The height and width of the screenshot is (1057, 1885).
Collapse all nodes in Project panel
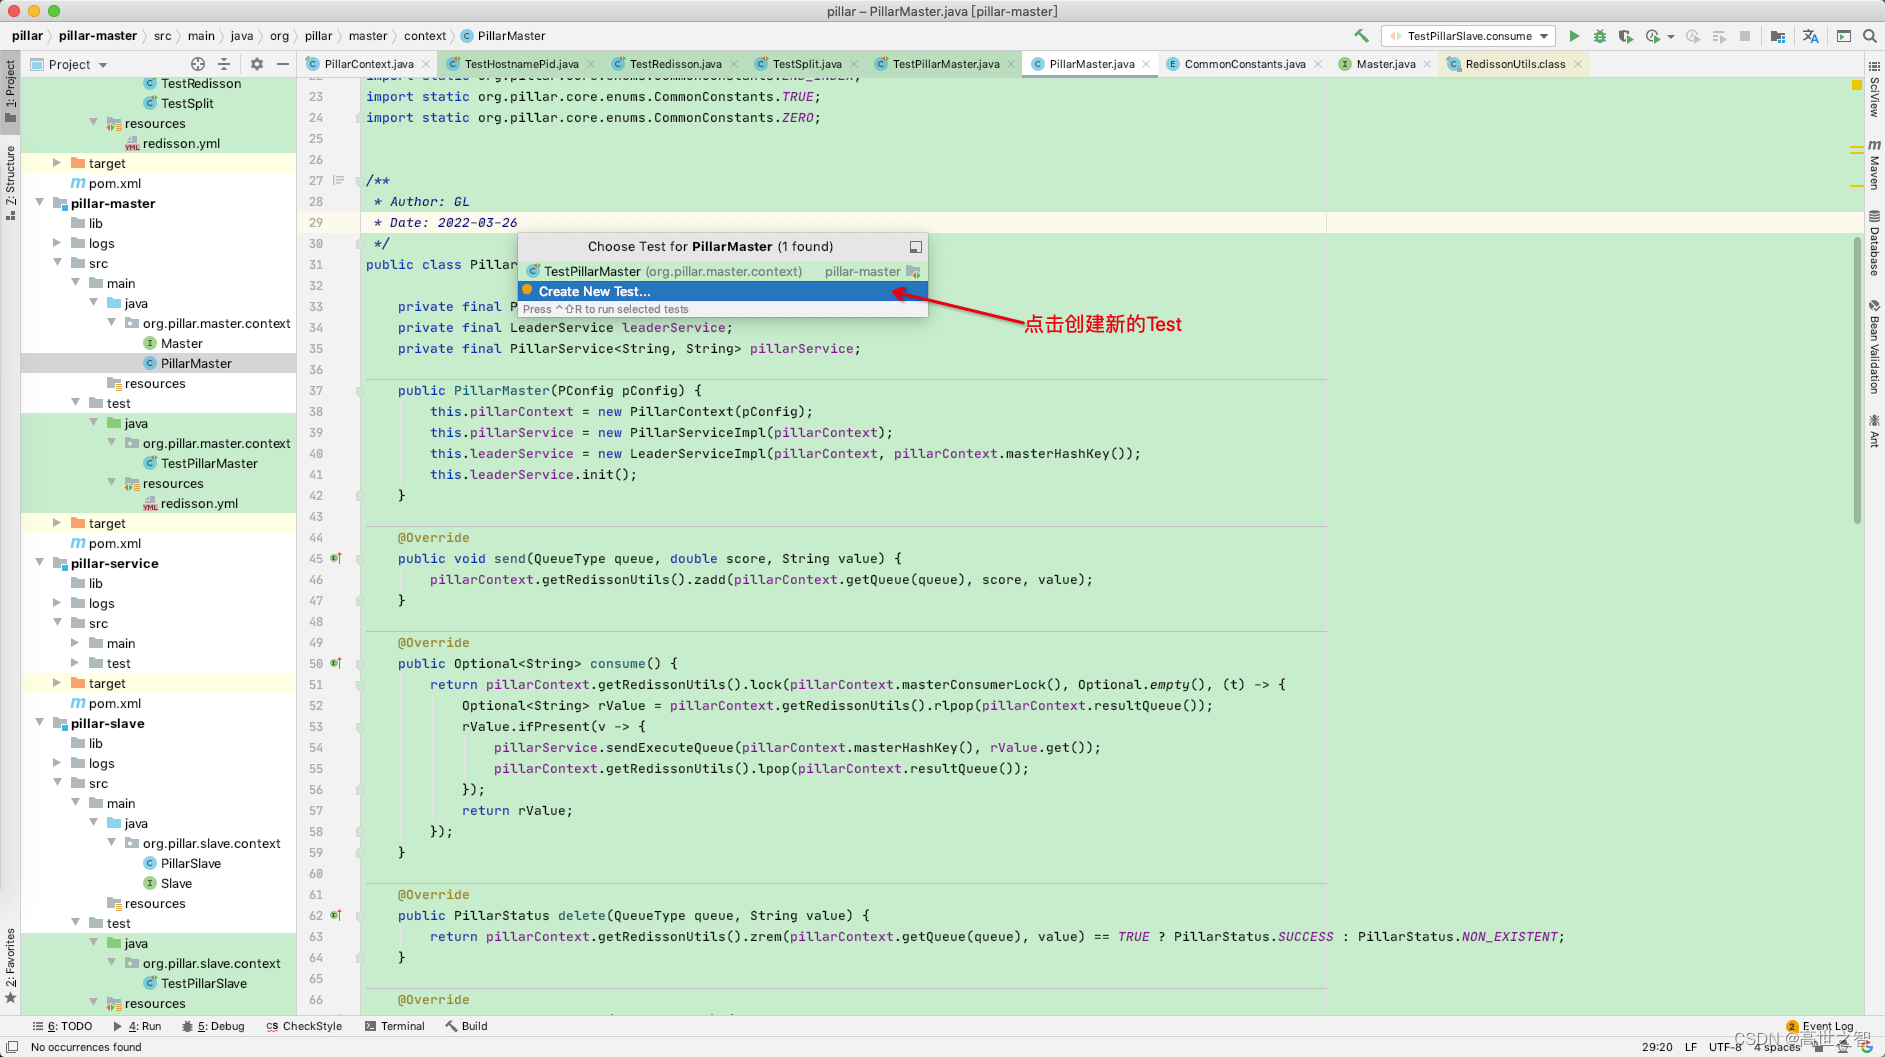[x=224, y=64]
